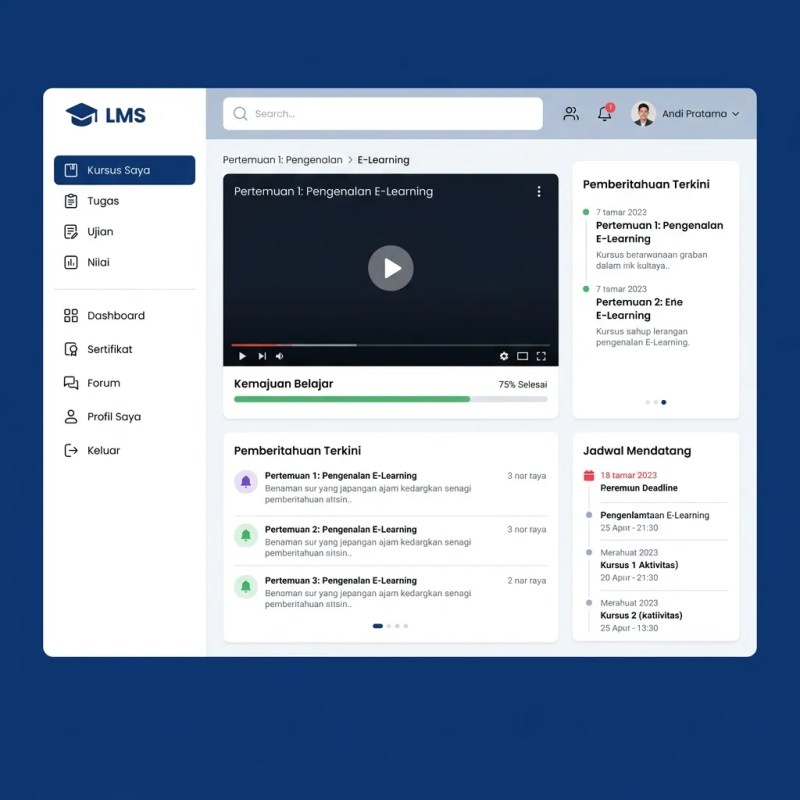Skip to next video track
Screen dimensions: 800x800
point(262,356)
